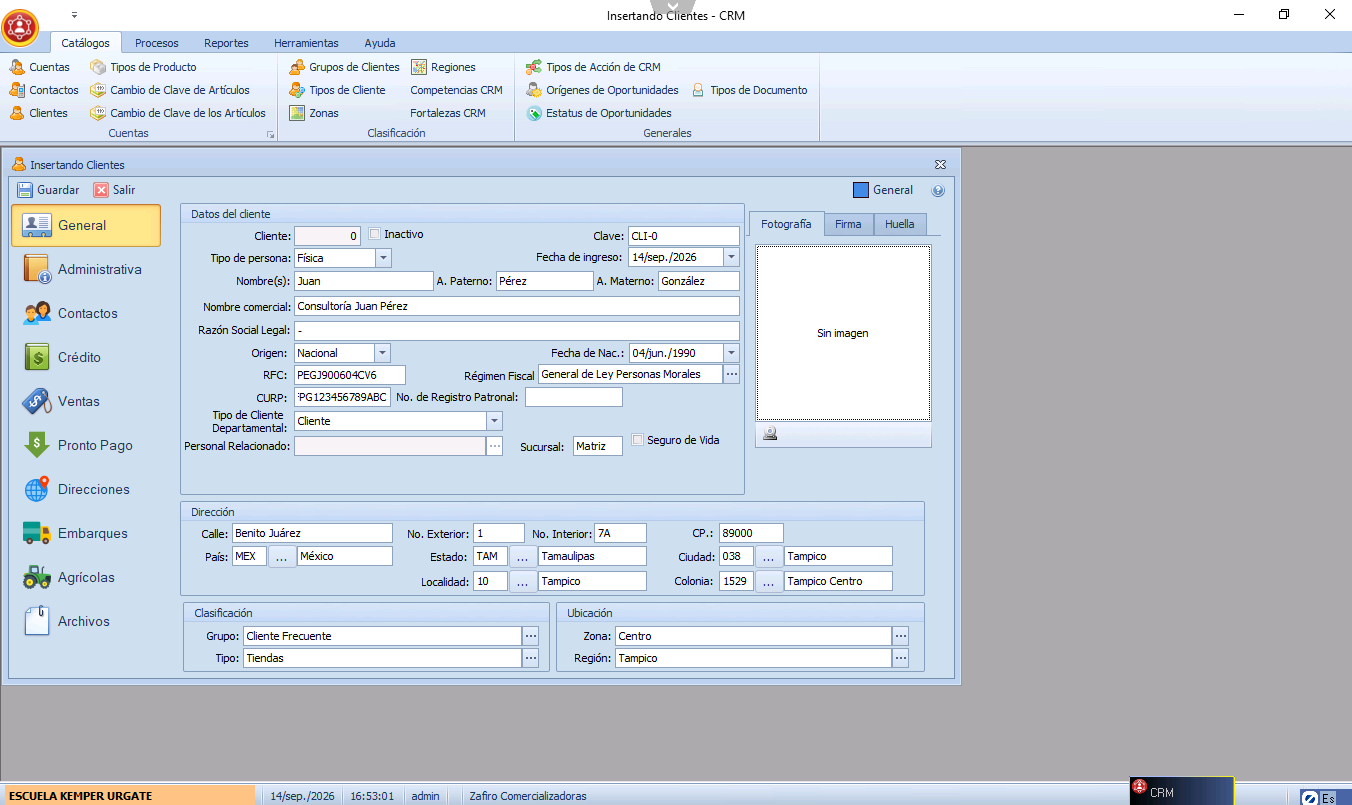Image resolution: width=1352 pixels, height=805 pixels.
Task: Open Tipos de Acción de CRM
Action: coord(593,67)
